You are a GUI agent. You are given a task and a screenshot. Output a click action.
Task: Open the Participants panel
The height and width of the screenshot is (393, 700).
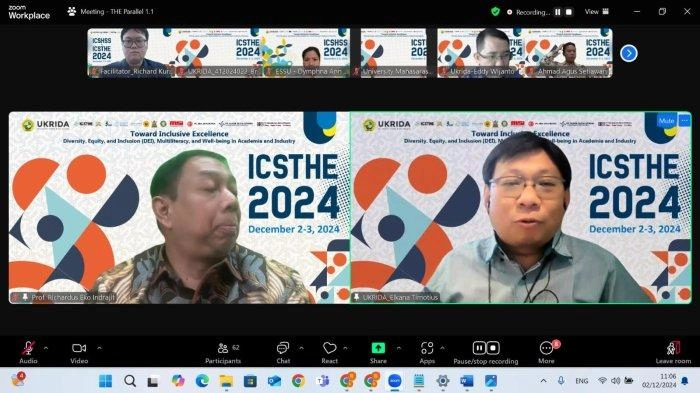223,352
